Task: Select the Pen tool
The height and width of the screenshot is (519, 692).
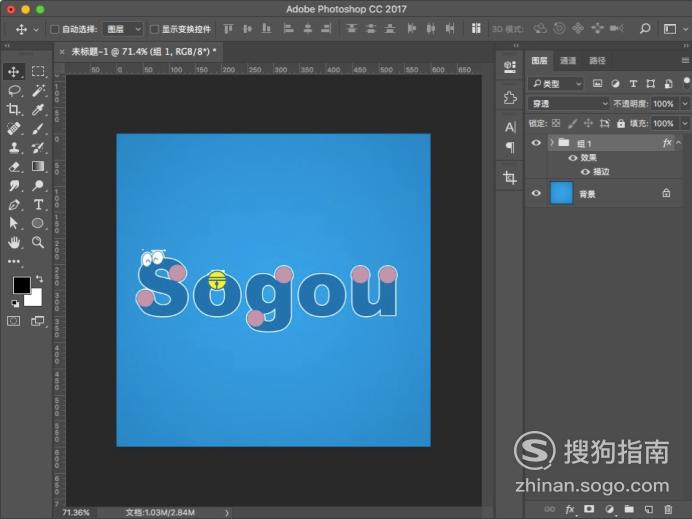Action: point(14,204)
